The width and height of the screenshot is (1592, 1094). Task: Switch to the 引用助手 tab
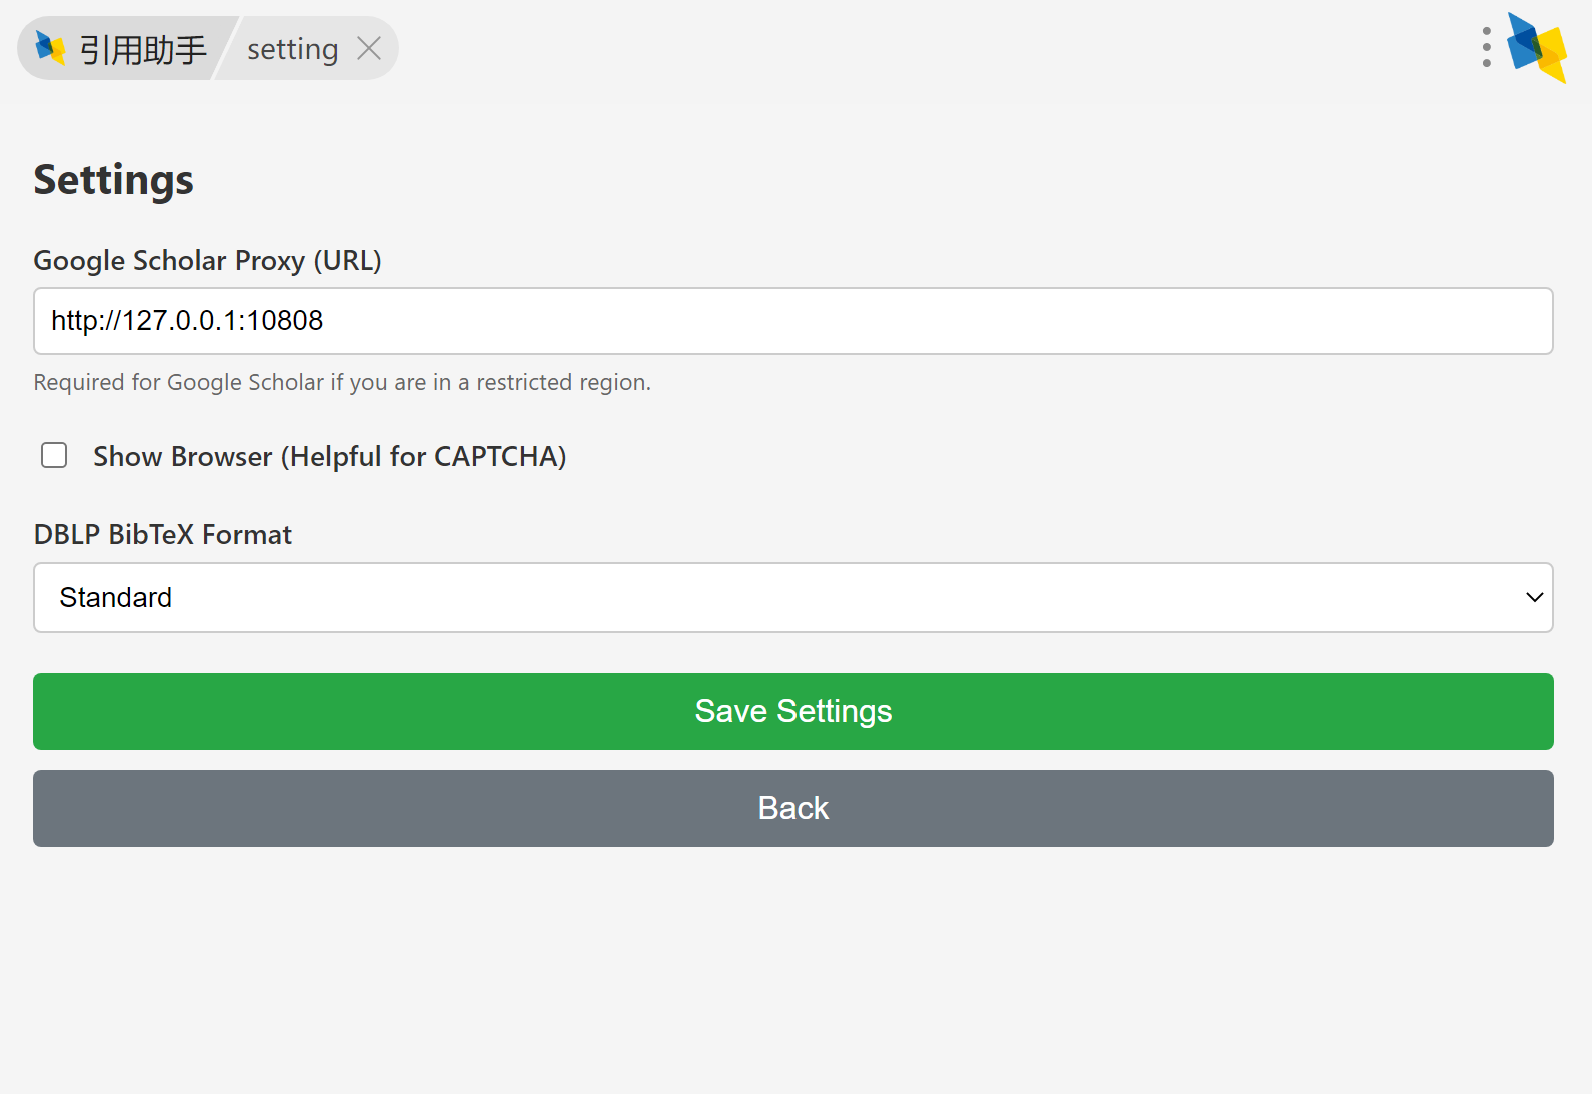pyautogui.click(x=143, y=49)
